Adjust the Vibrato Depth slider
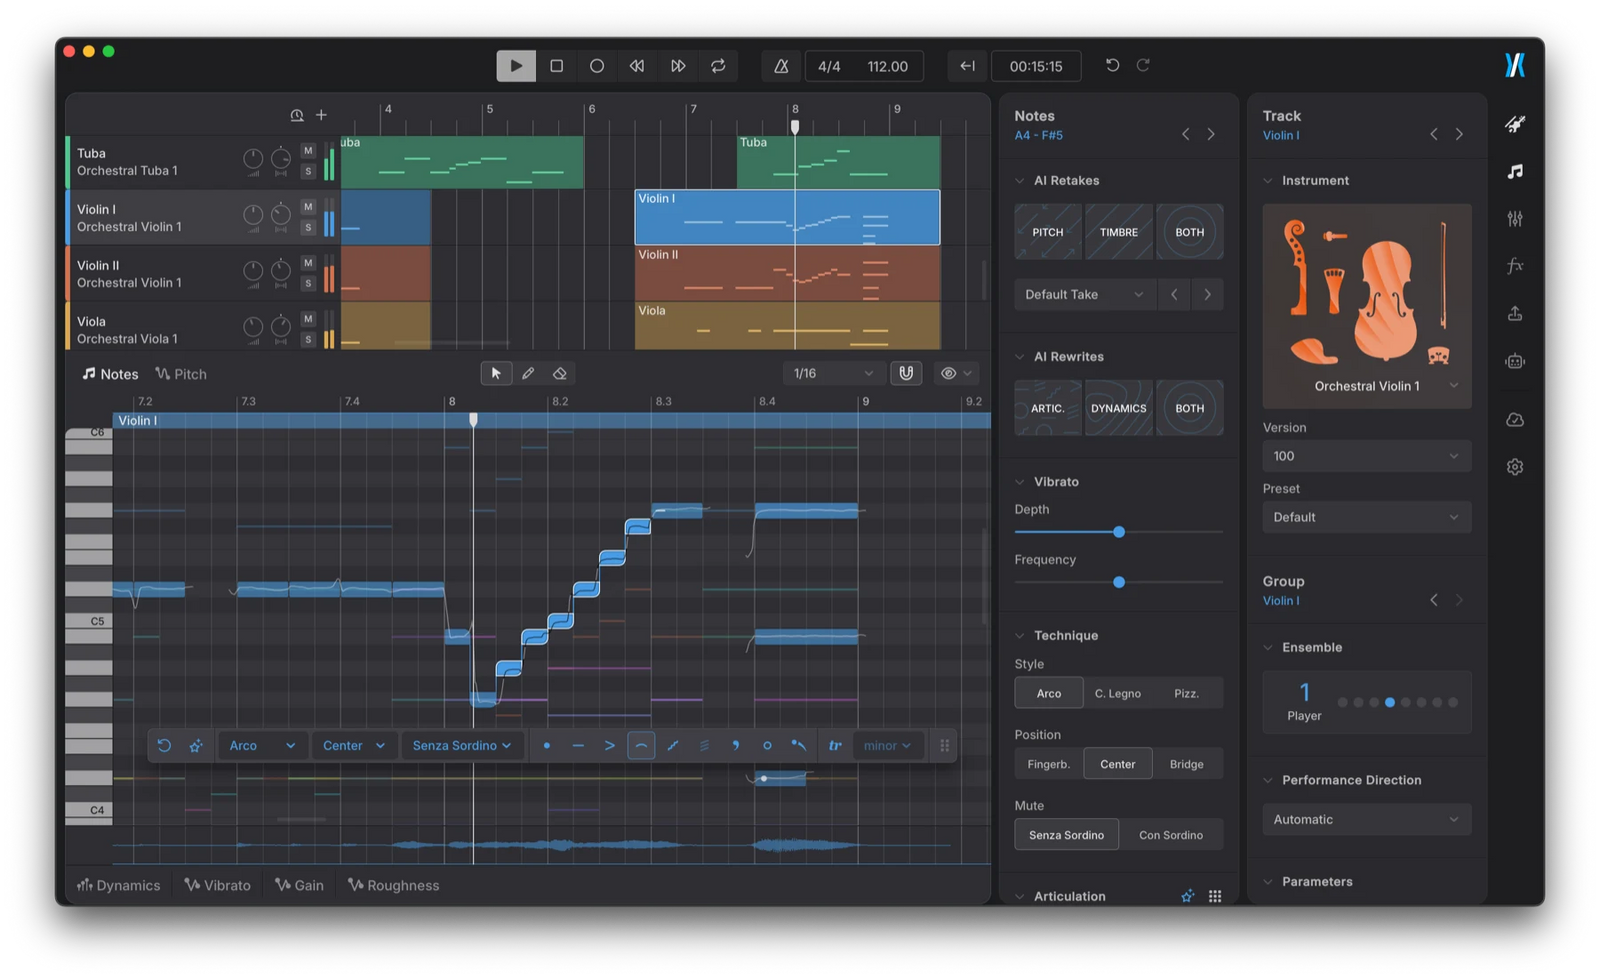Screen dimensions: 1600x979 (1119, 532)
